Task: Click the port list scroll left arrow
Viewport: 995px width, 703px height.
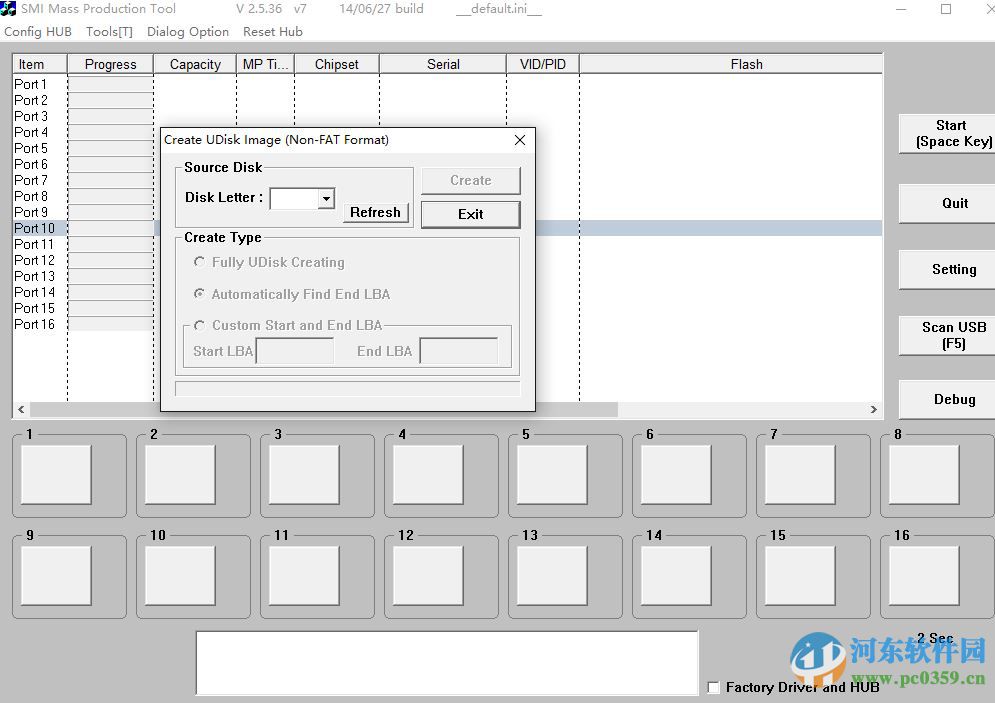Action: [x=21, y=409]
